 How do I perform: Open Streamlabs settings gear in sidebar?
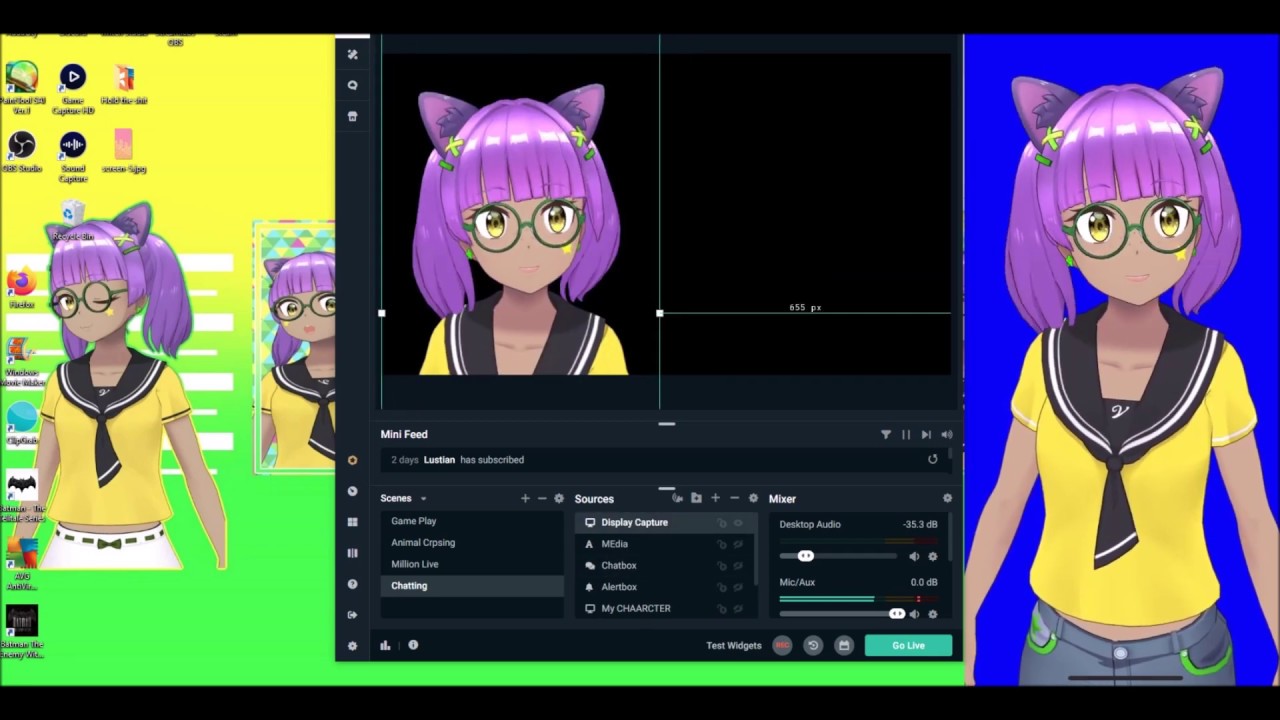[352, 646]
